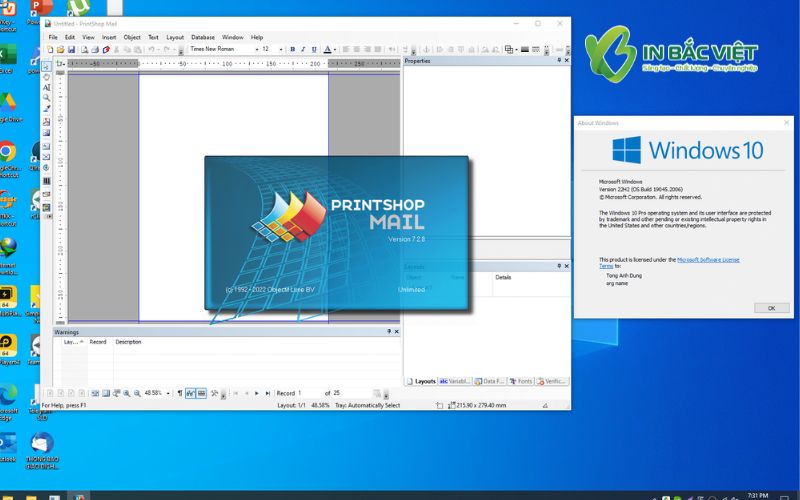Open the Help menu

[x=257, y=37]
